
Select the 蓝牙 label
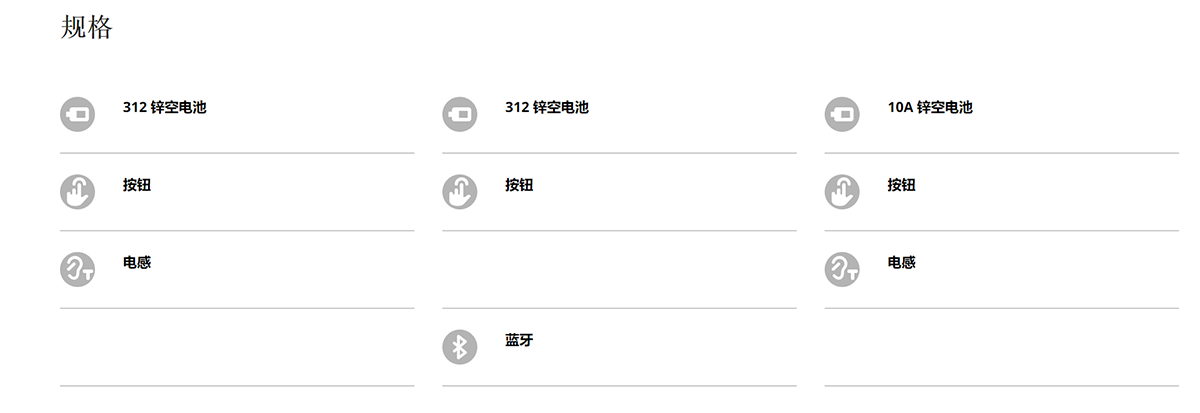[x=519, y=340]
